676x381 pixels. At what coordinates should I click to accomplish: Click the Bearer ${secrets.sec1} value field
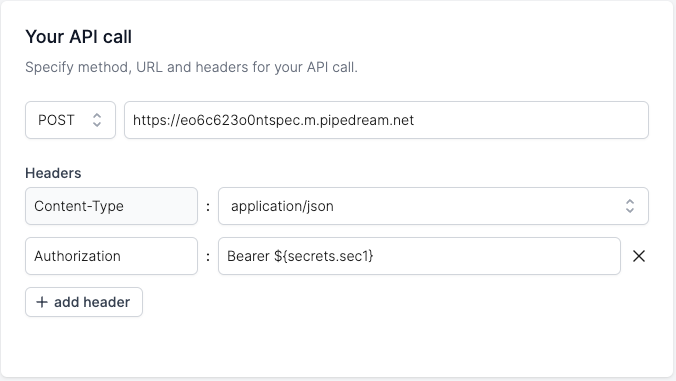419,256
